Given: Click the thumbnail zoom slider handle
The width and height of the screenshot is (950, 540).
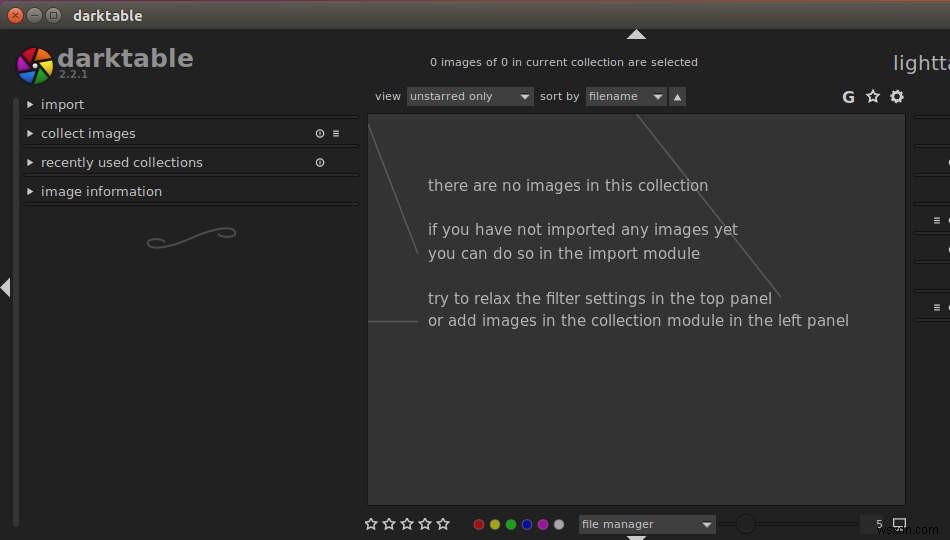Looking at the screenshot, I should coord(746,524).
